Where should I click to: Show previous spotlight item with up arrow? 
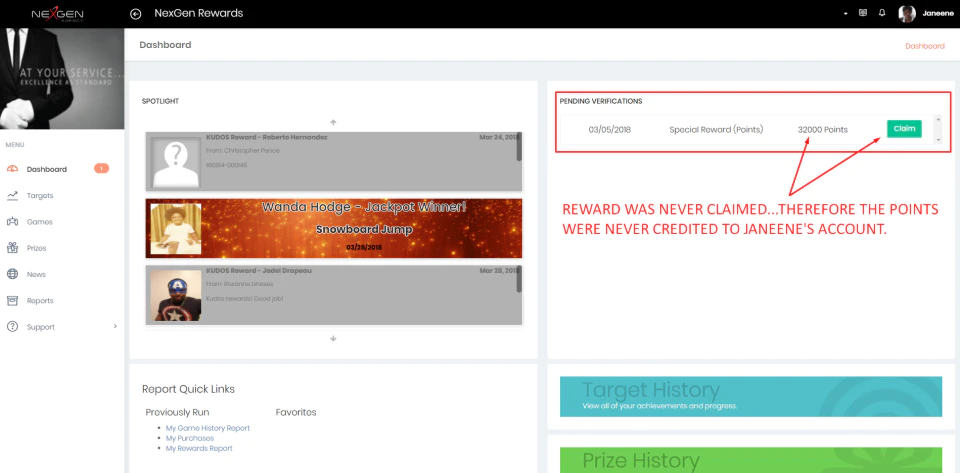(x=333, y=122)
